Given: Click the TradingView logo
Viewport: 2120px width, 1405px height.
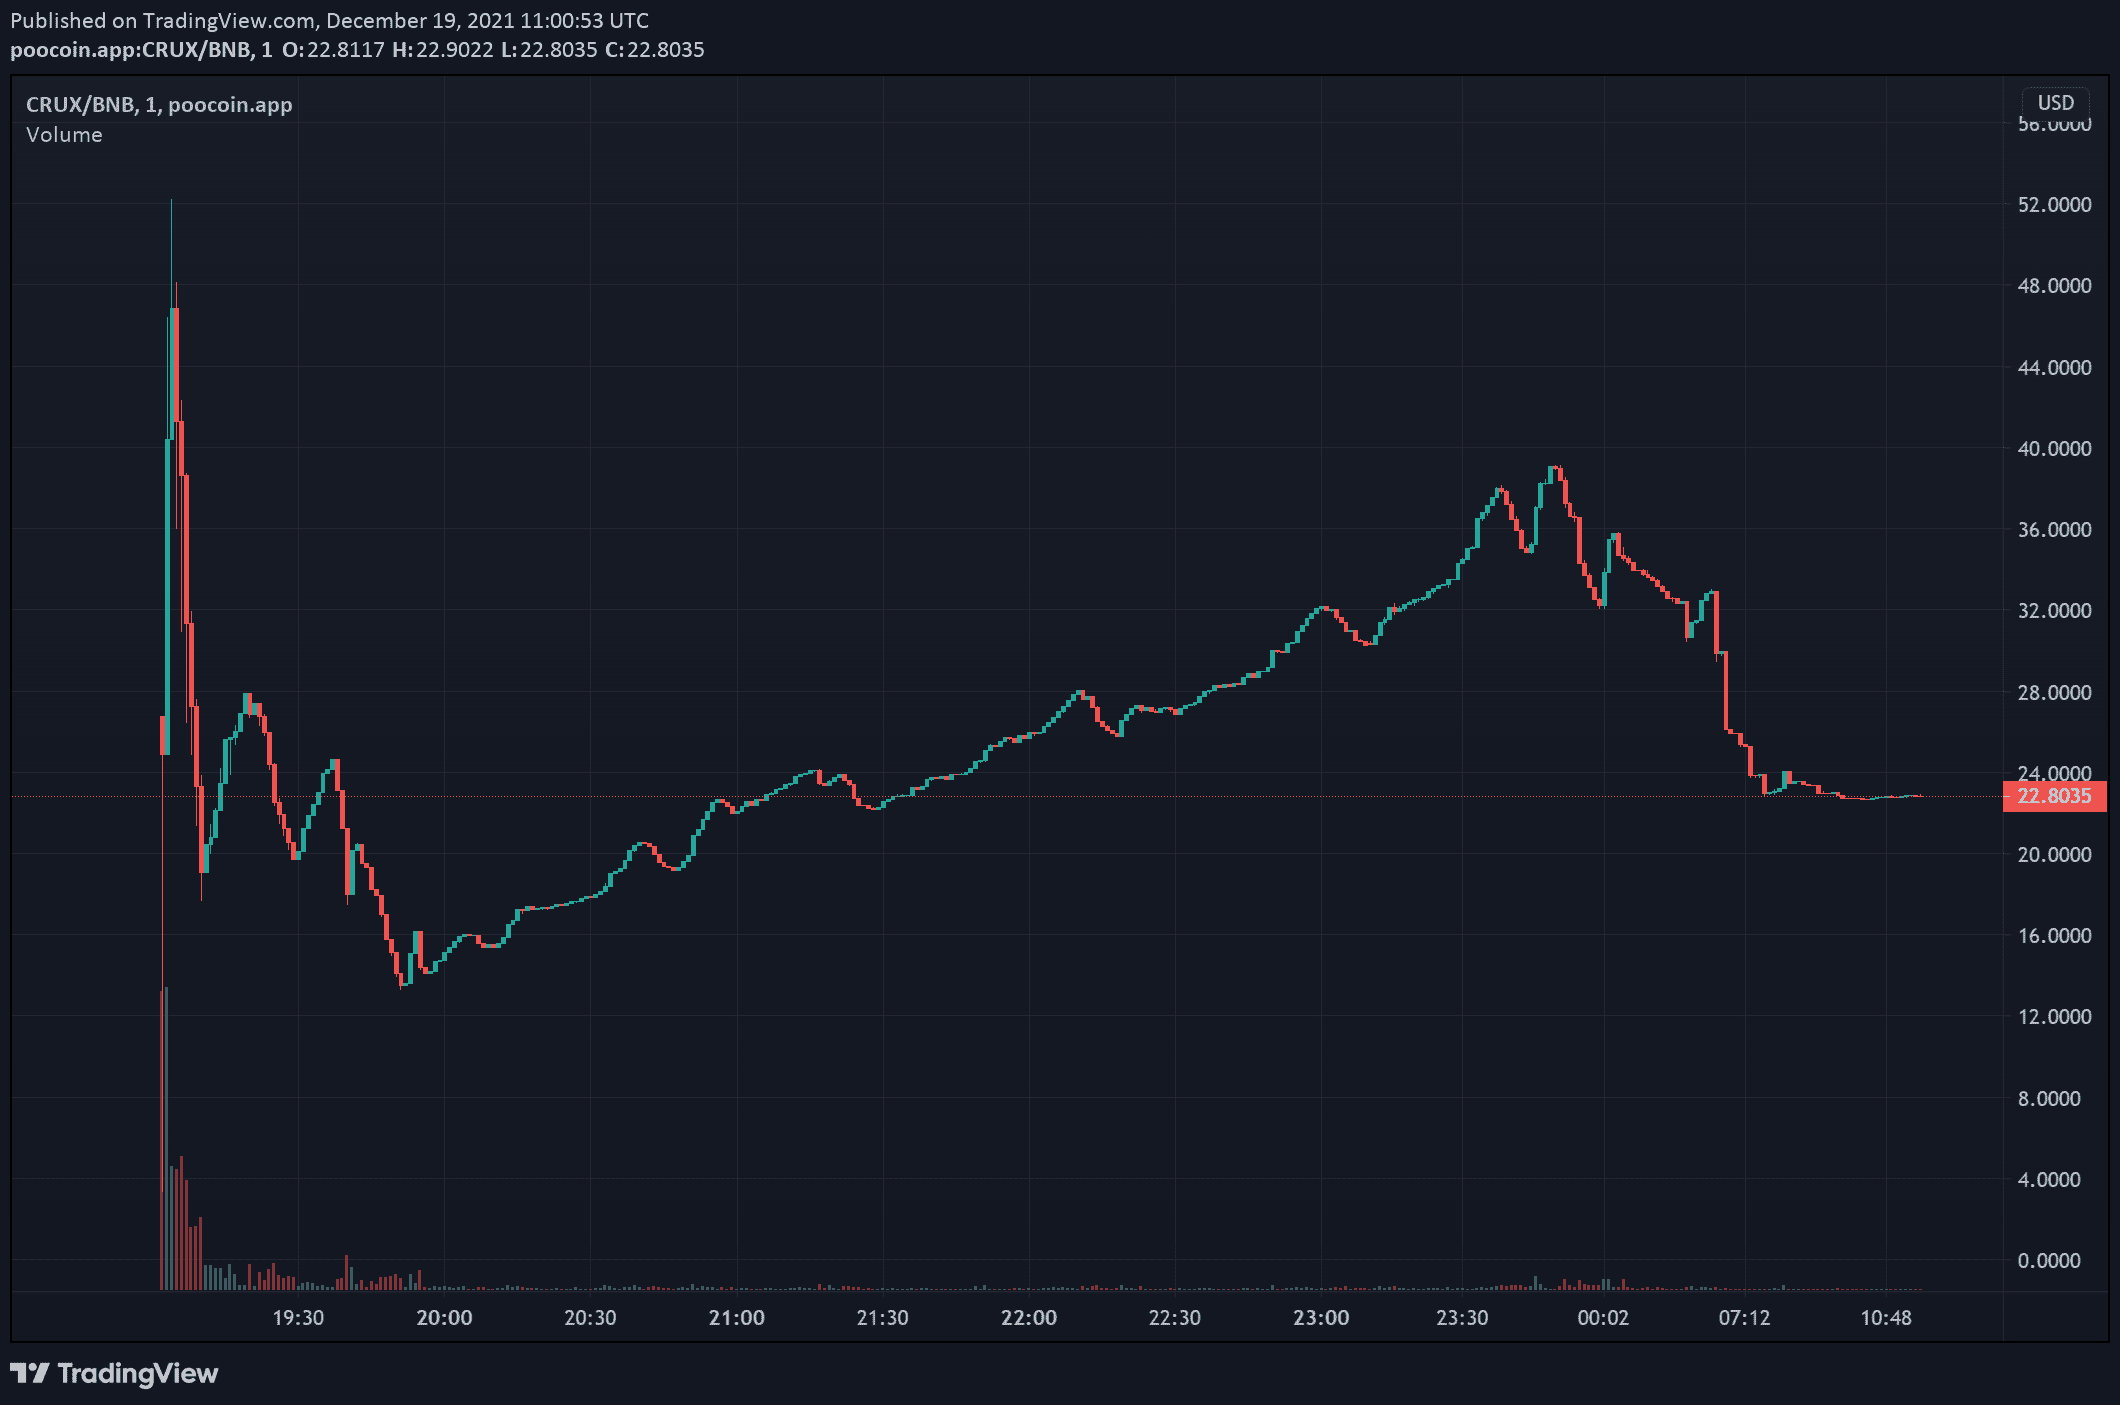Looking at the screenshot, I should [x=115, y=1373].
